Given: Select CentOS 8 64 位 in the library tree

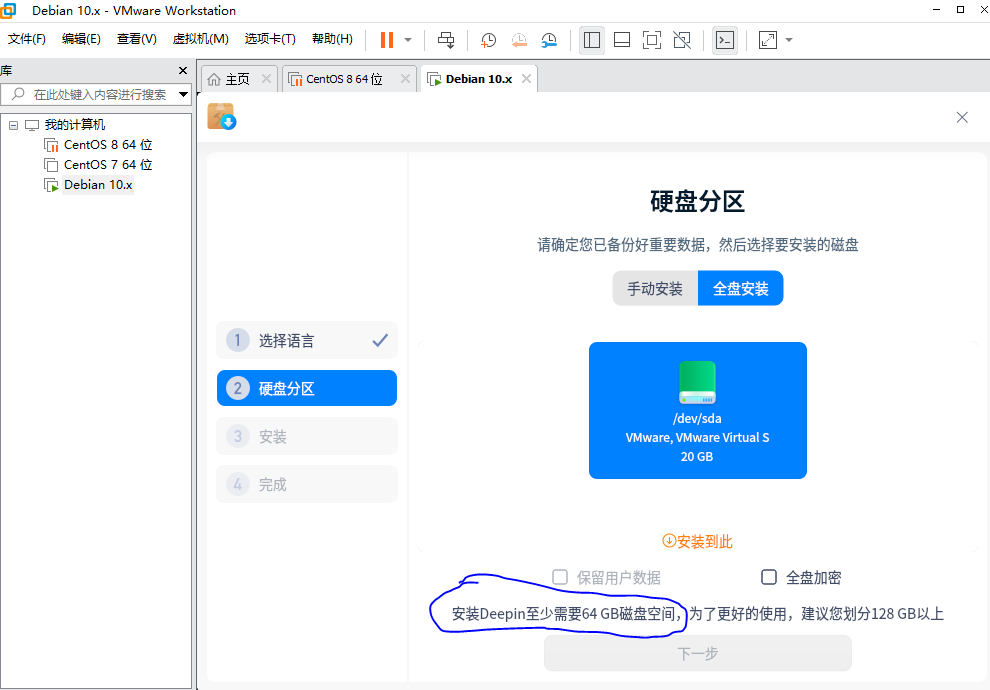Looking at the screenshot, I should [108, 145].
